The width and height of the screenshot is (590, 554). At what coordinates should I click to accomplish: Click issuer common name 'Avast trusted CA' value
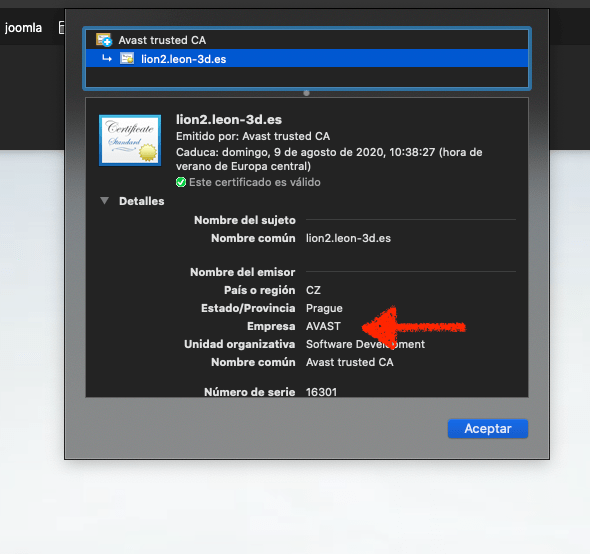click(x=350, y=362)
